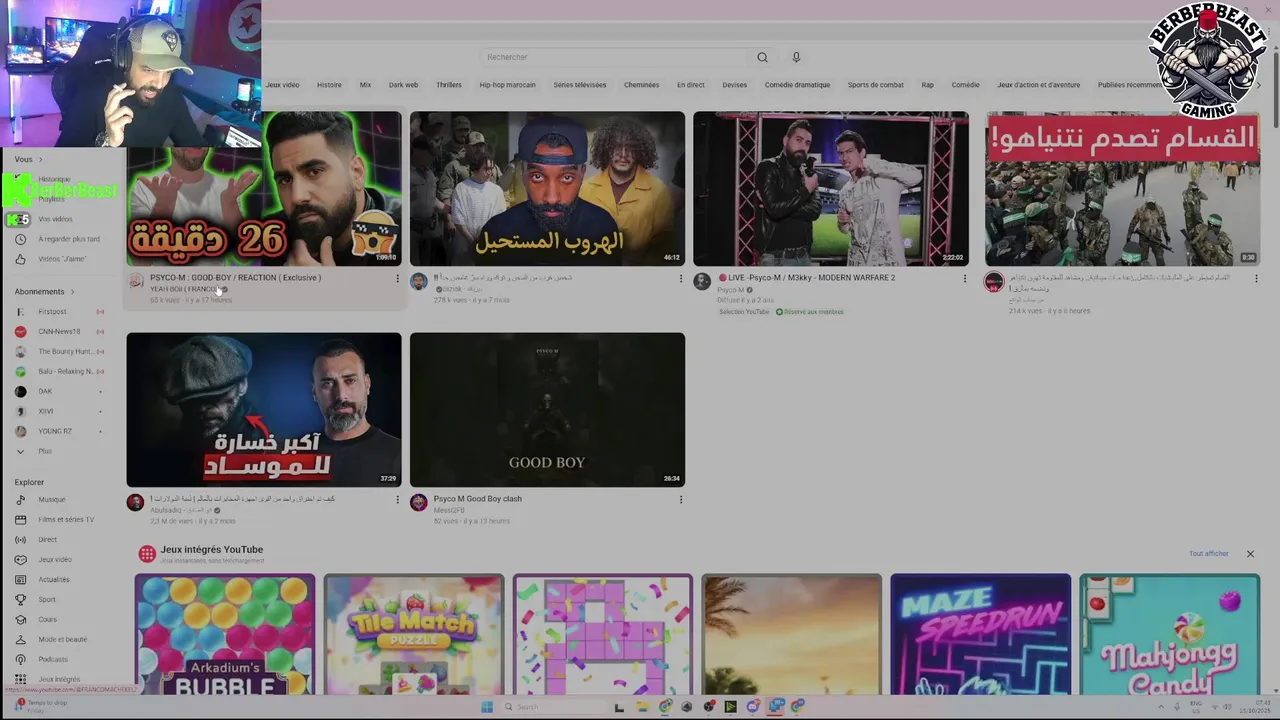Open XIVI subscription channel
The width and height of the screenshot is (1280, 720).
click(58, 412)
